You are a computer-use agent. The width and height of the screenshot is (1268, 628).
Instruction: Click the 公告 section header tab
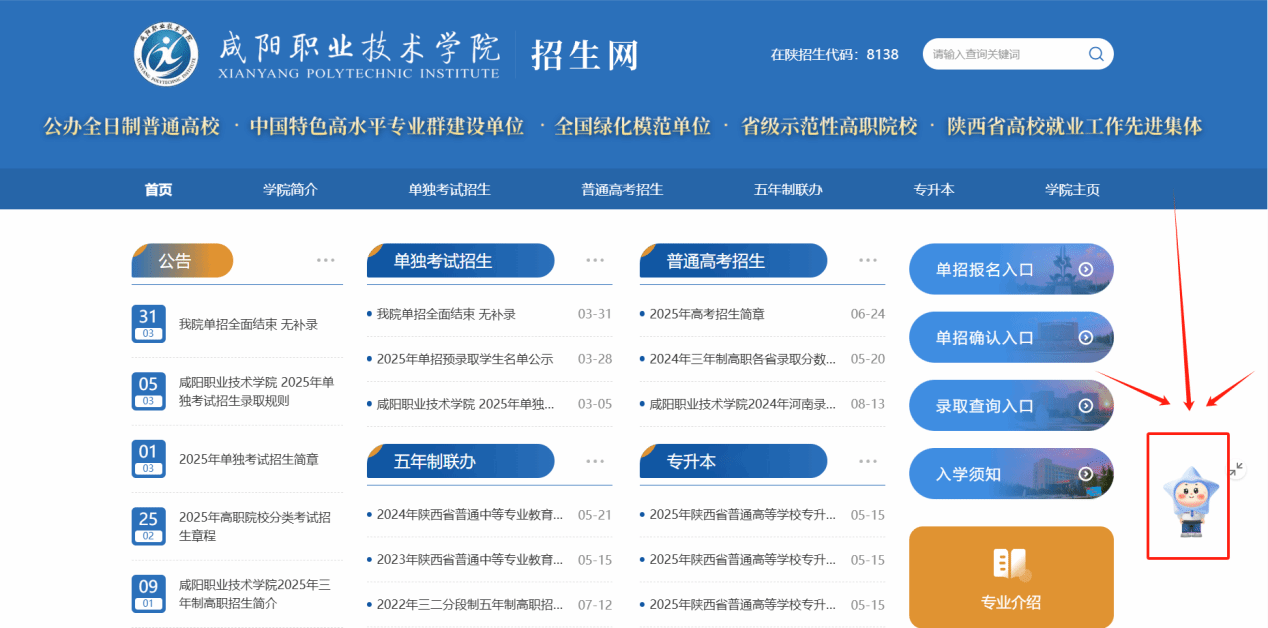(x=182, y=261)
